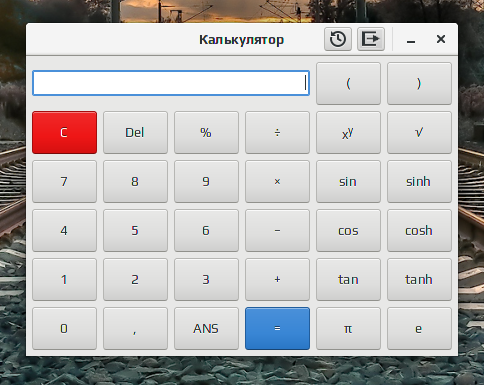Enter digit 2
The height and width of the screenshot is (385, 484).
tap(135, 279)
